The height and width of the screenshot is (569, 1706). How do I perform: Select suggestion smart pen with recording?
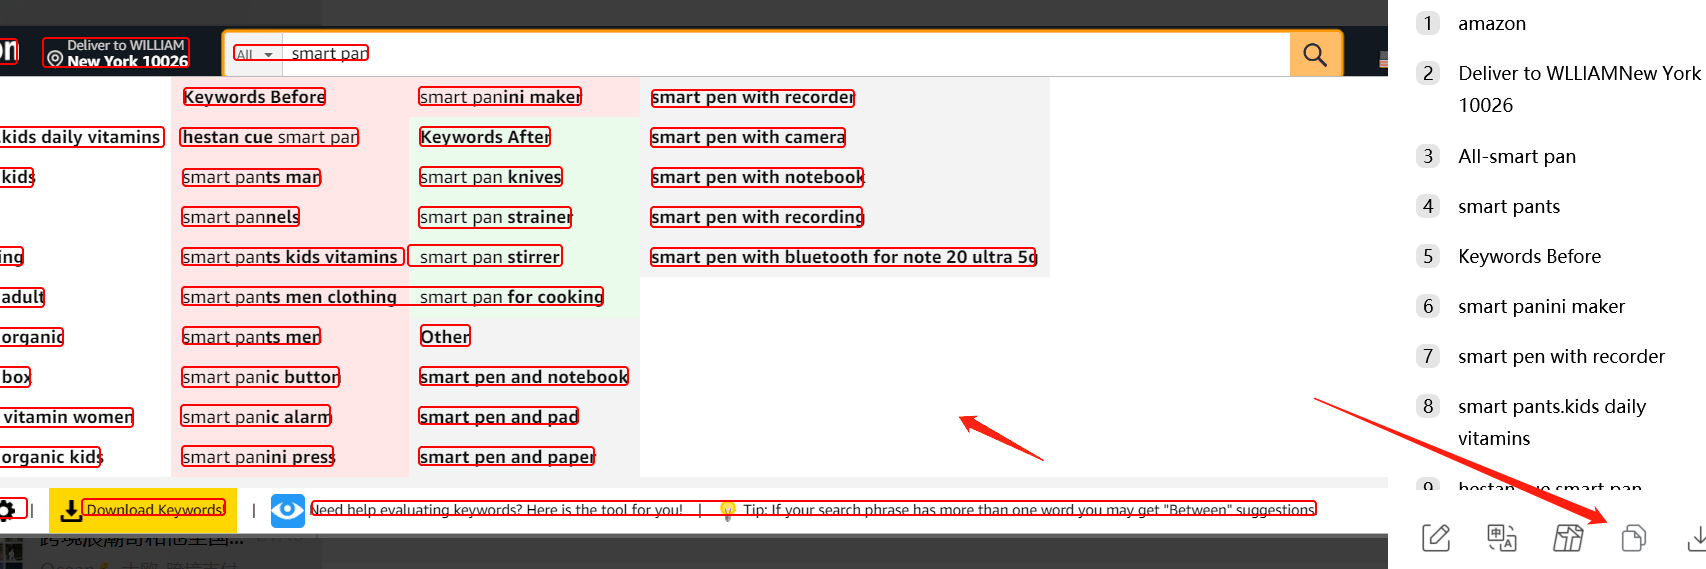758,217
